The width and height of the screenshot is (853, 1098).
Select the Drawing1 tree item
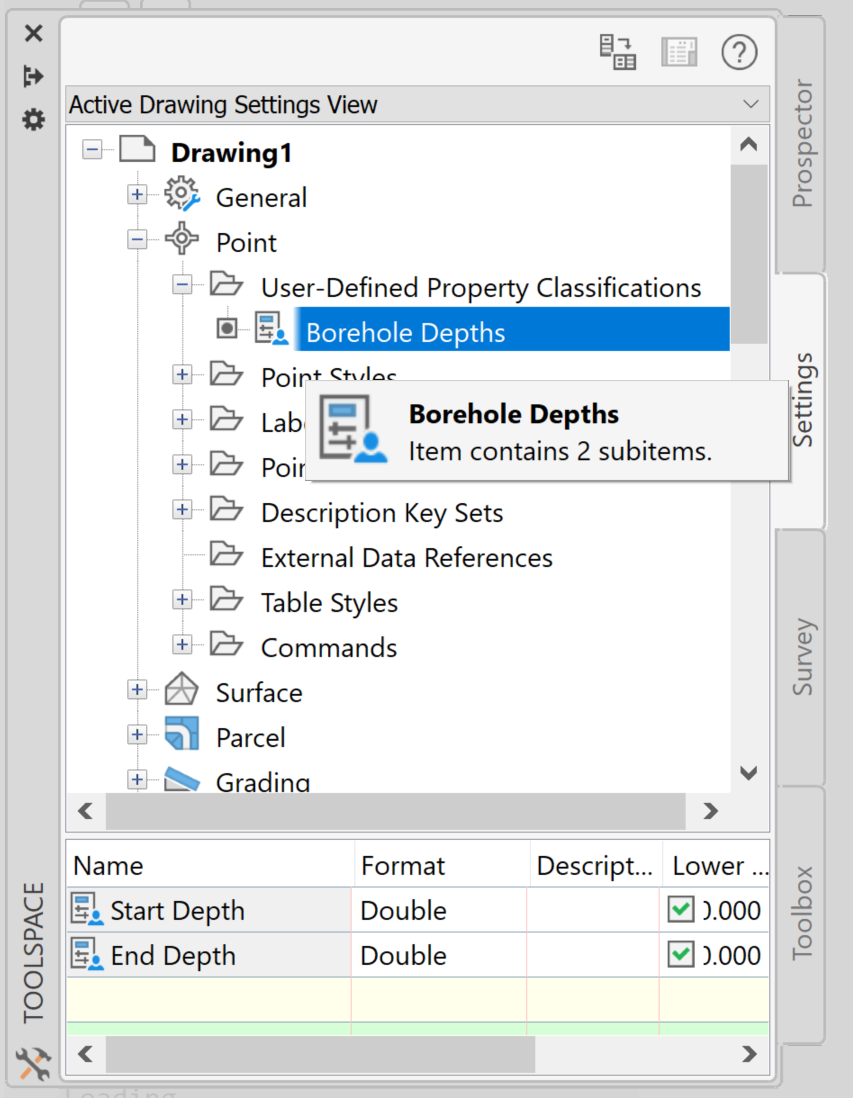tap(231, 153)
